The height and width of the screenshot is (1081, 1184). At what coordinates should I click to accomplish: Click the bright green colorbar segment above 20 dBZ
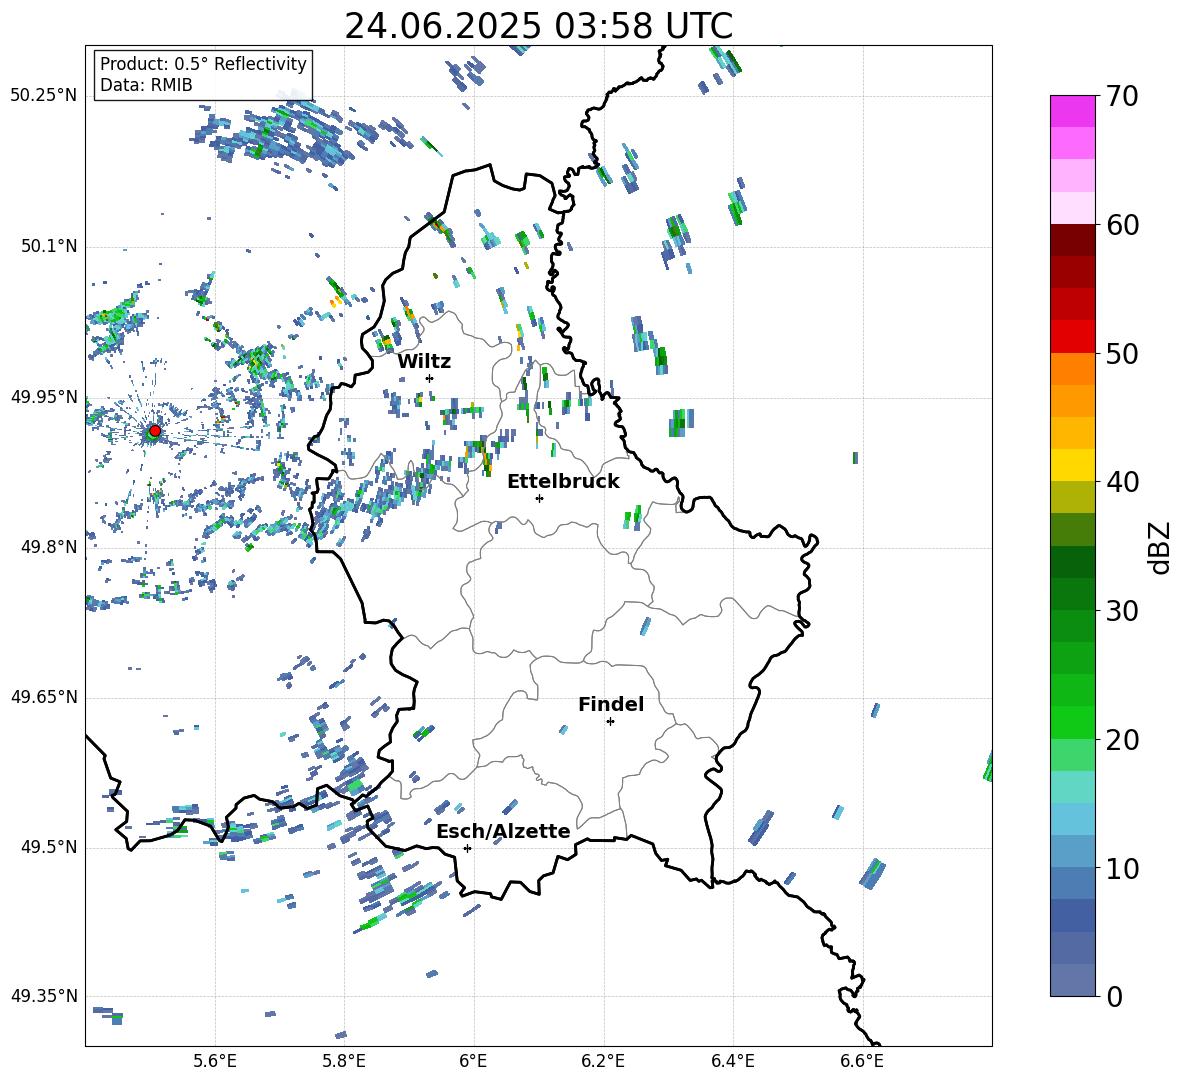(1072, 722)
